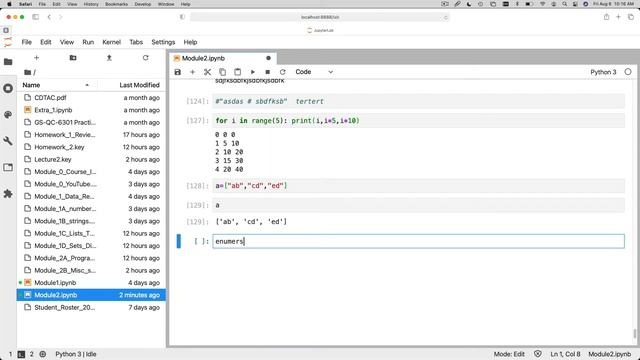This screenshot has height=360, width=640.
Task: Select the Student_Roster_20... file
Action: pos(91,307)
